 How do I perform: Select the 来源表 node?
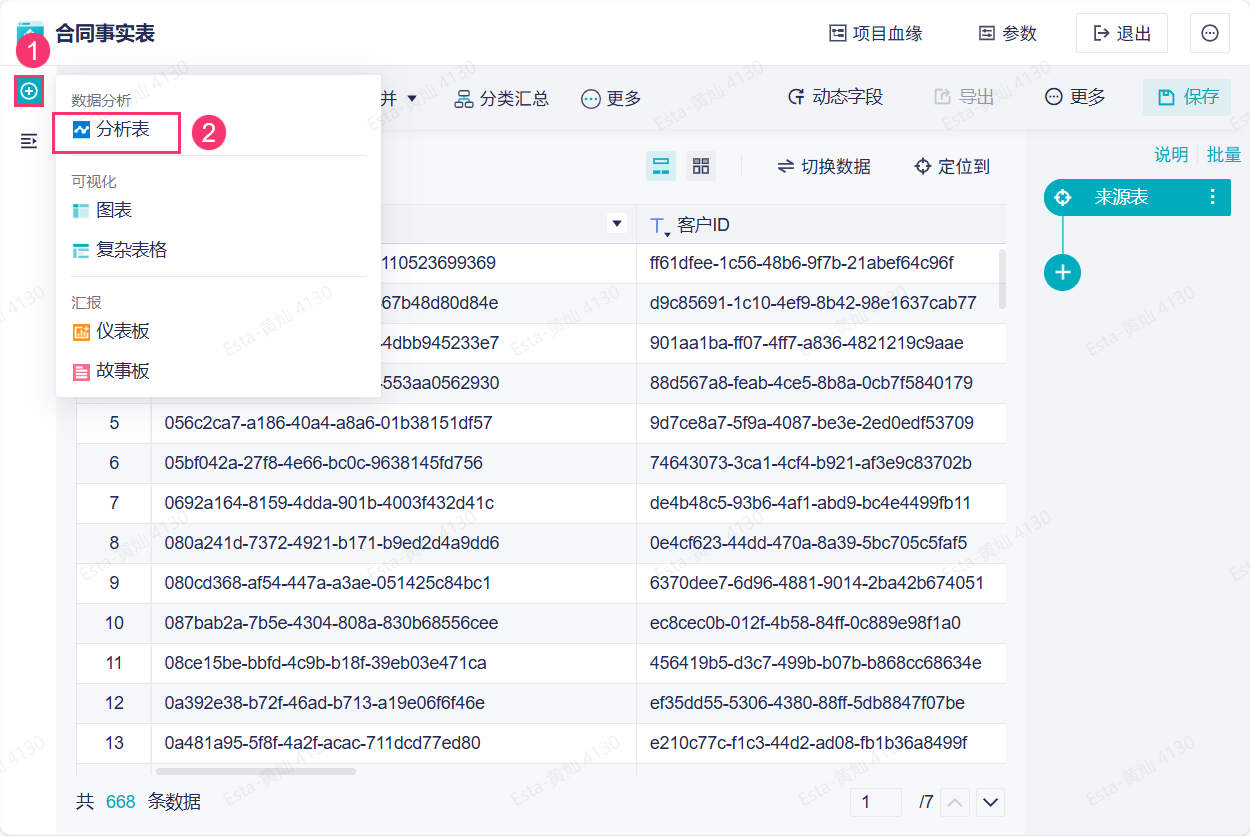(x=1137, y=197)
